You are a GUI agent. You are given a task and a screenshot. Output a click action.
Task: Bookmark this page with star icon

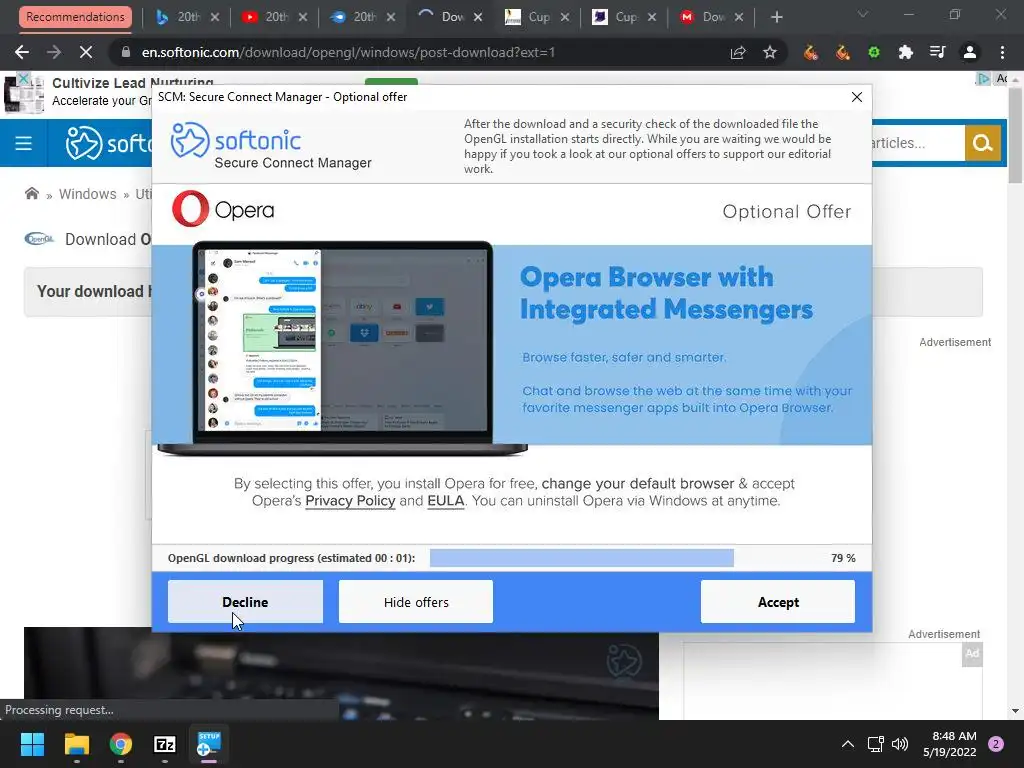[x=770, y=52]
